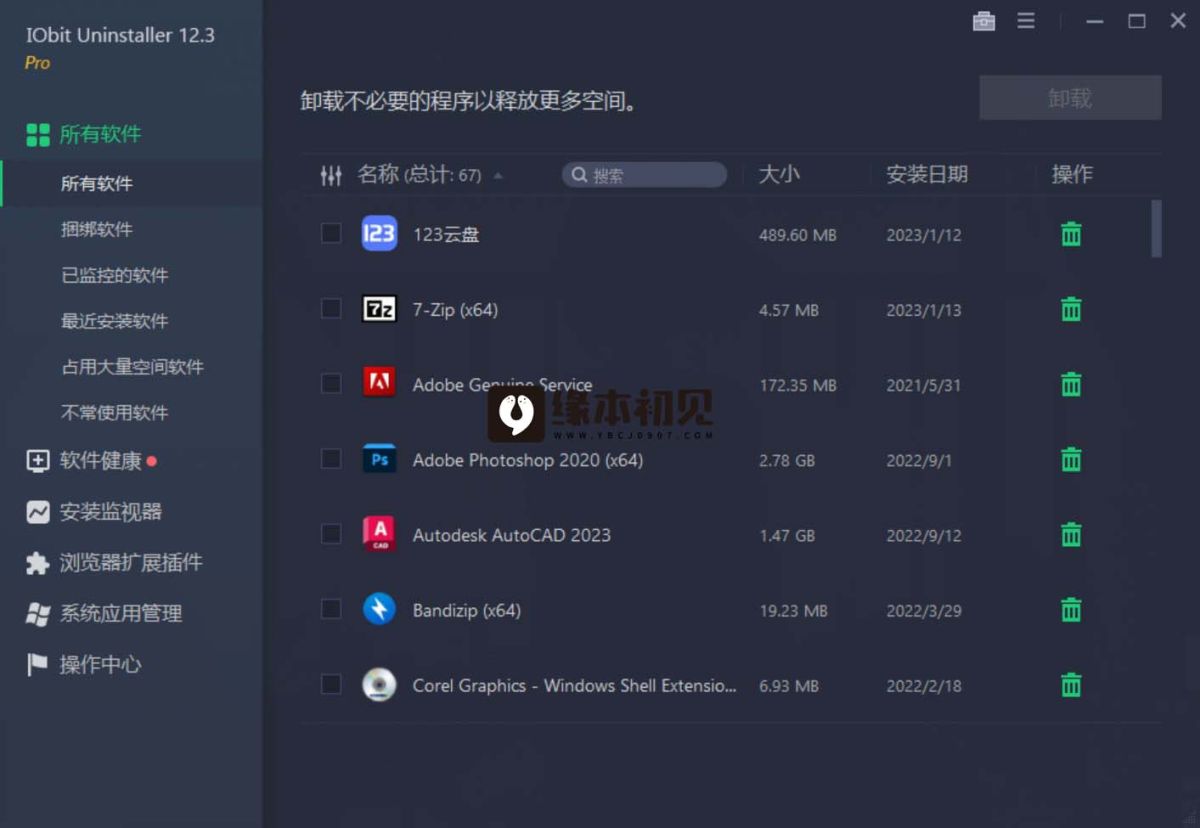The image size is (1200, 828).
Task: Open the toolbox icon in the title bar
Action: (x=984, y=21)
